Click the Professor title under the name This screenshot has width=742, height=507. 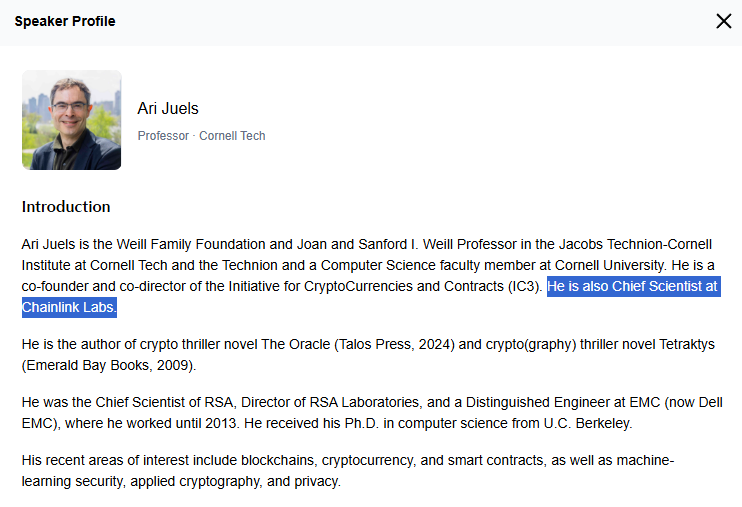pos(163,136)
